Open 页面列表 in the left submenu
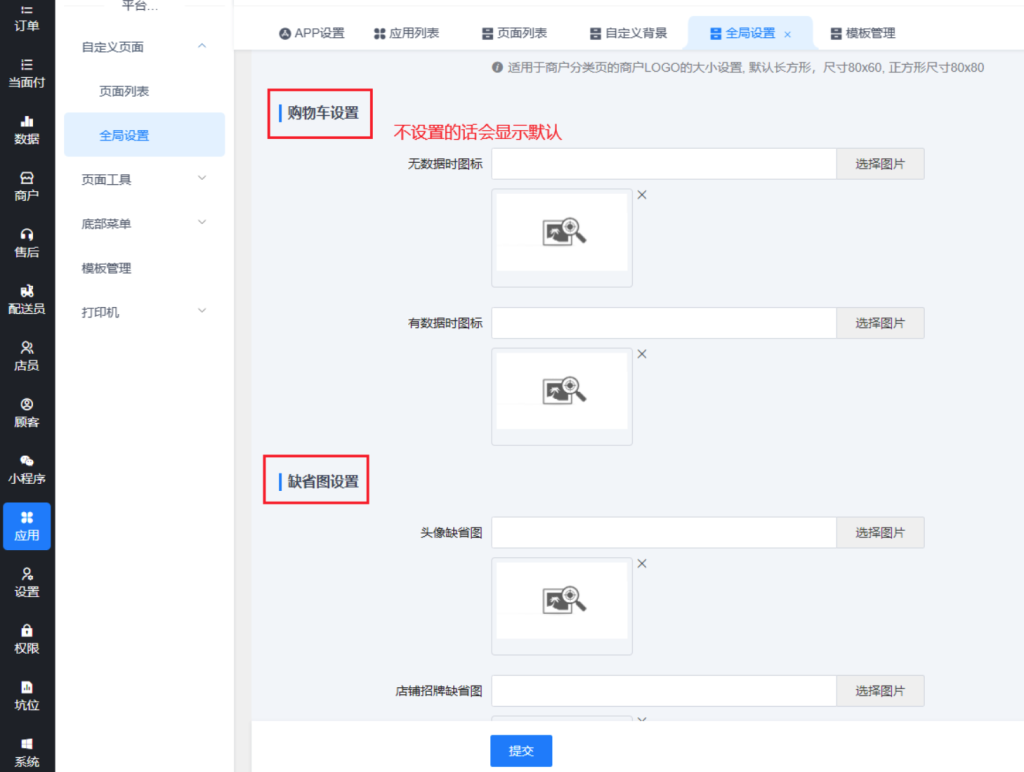 tap(124, 91)
